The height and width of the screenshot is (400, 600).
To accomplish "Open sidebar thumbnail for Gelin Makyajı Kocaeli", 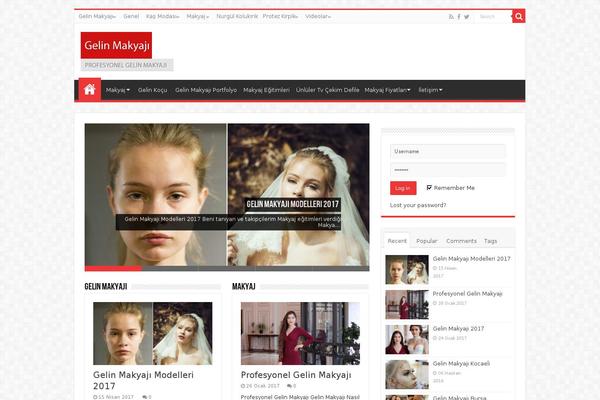I will click(407, 374).
